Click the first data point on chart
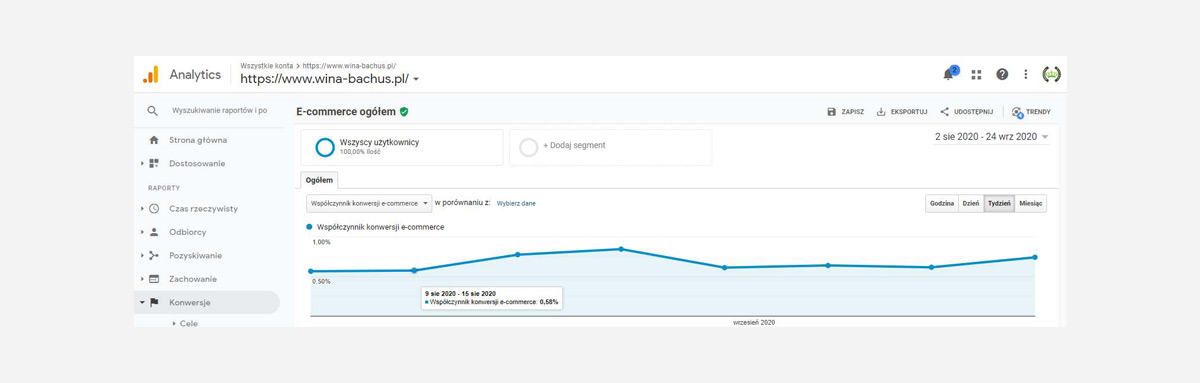Viewport: 1200px width, 383px height. (310, 271)
